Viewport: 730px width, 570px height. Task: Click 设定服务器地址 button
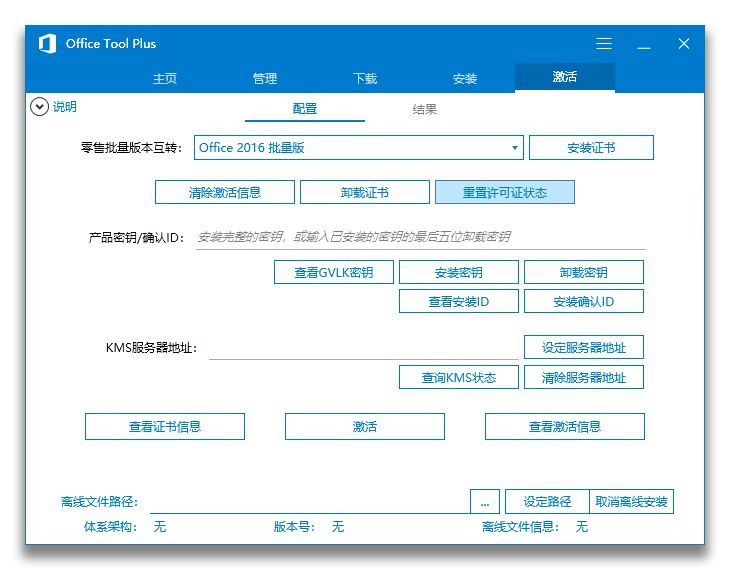(584, 347)
